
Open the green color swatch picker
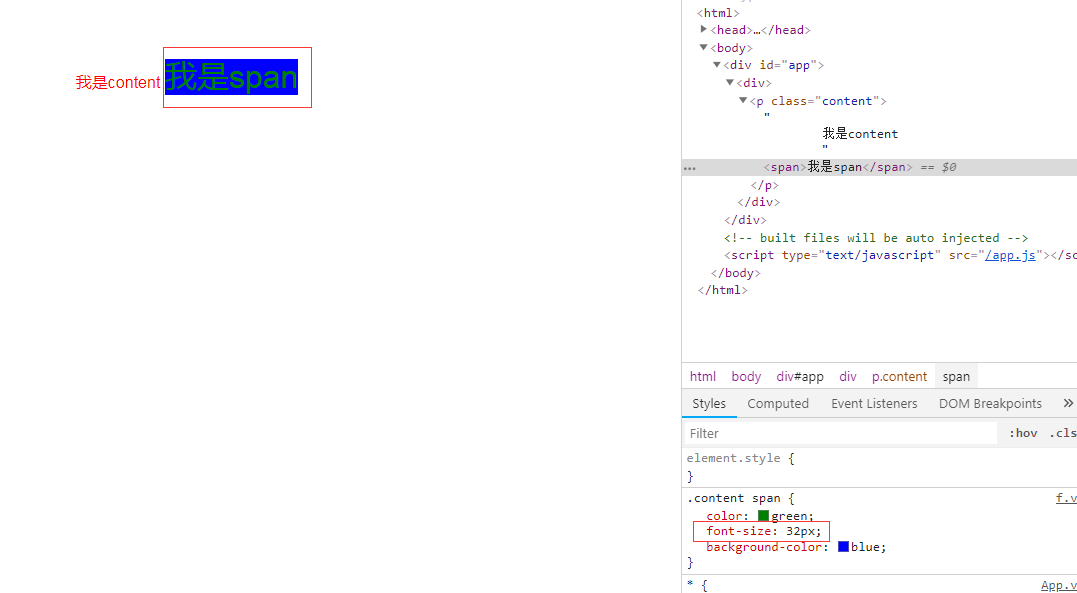(763, 515)
